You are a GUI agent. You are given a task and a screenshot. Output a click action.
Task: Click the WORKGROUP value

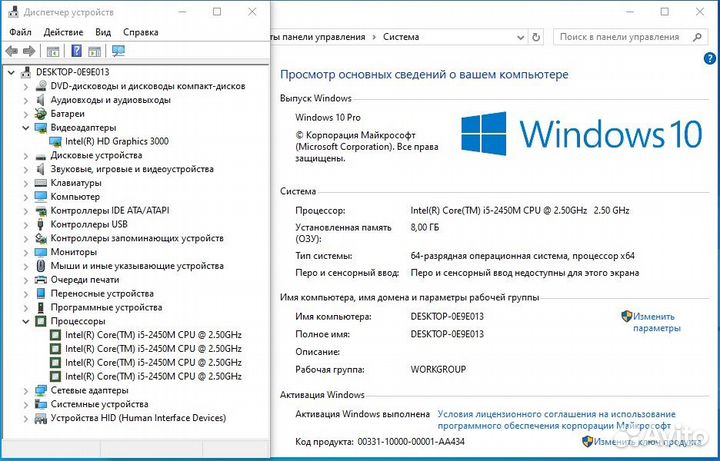pos(438,369)
